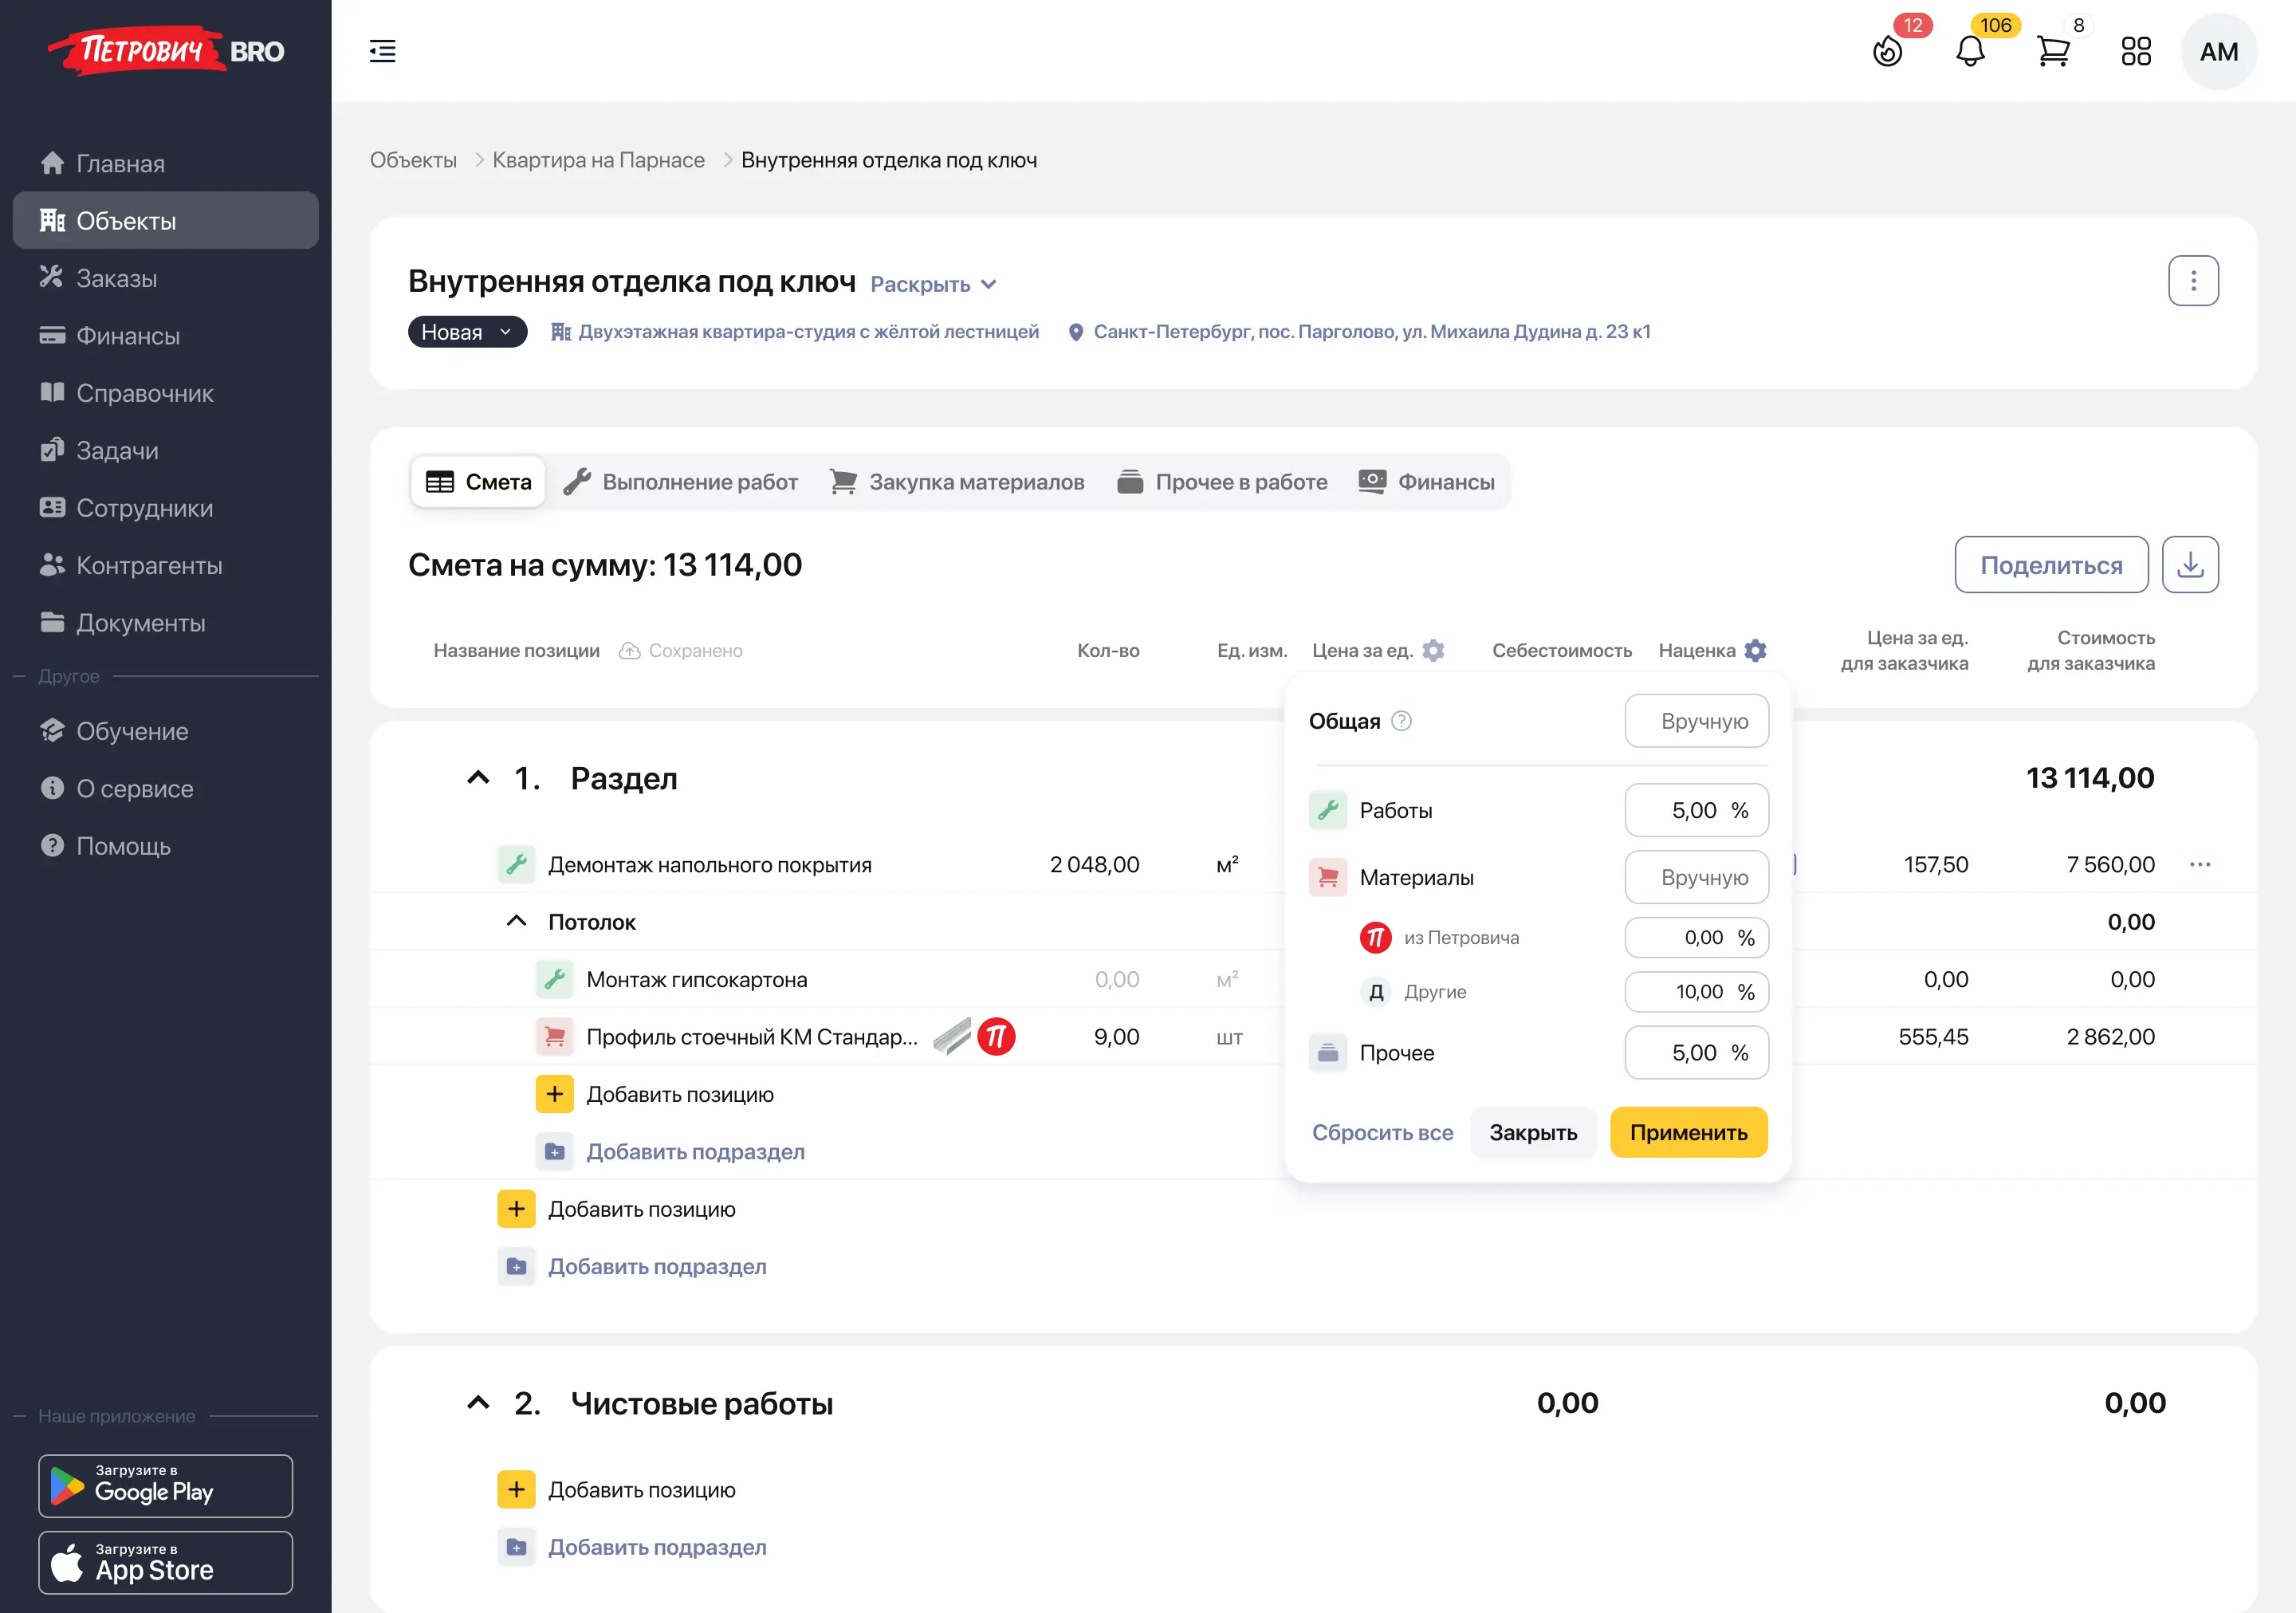Switch to the Закупка материалов tab

957,482
